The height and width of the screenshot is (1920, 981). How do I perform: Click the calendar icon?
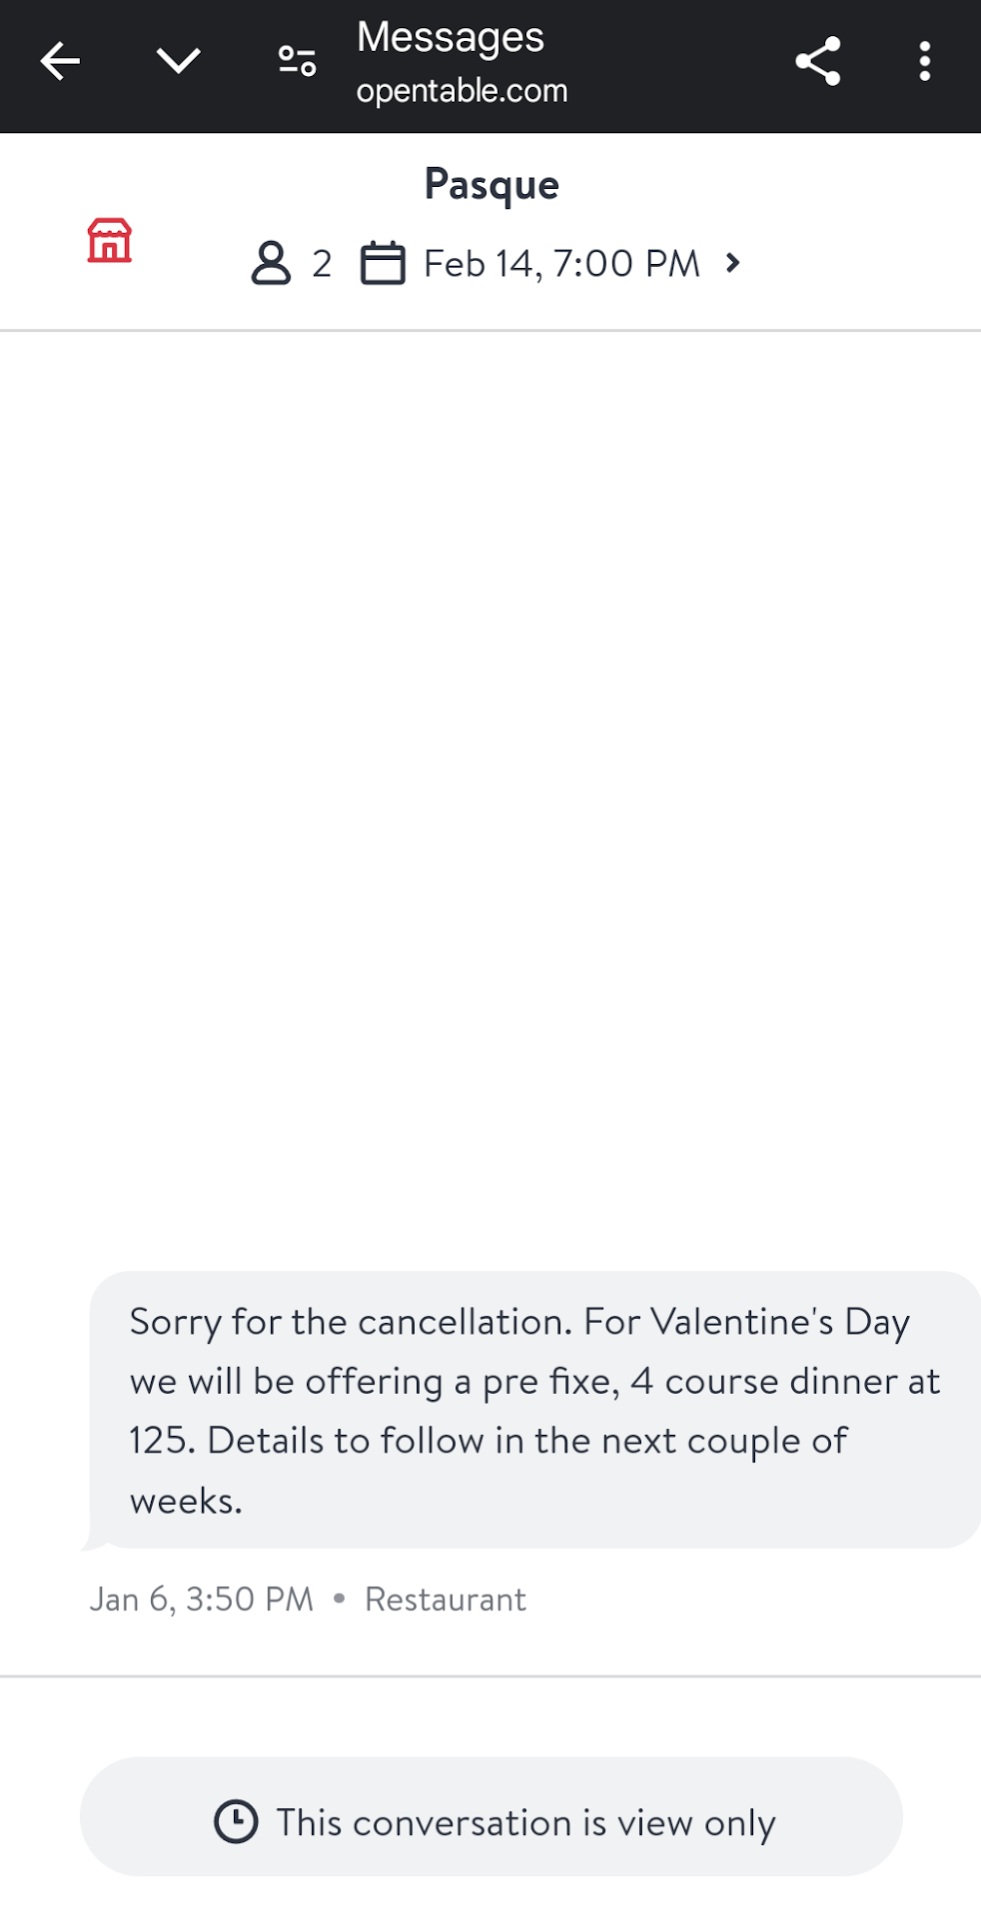[x=382, y=264]
